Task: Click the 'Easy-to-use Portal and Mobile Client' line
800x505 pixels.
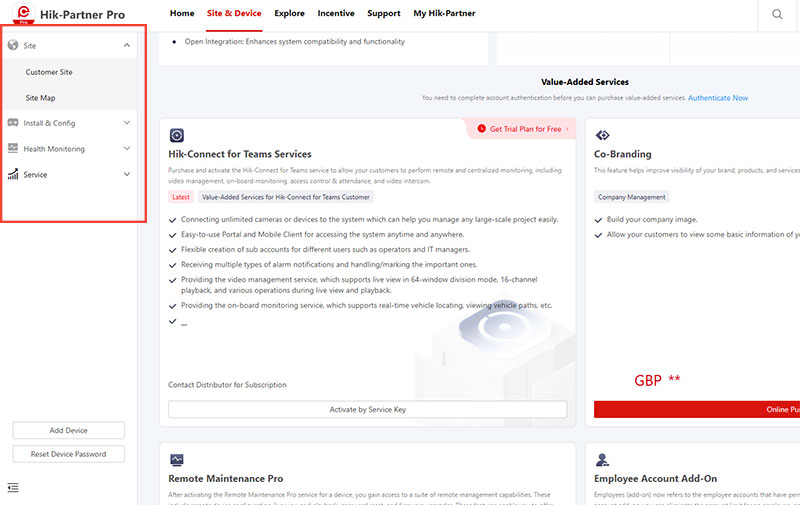Action: coord(322,235)
